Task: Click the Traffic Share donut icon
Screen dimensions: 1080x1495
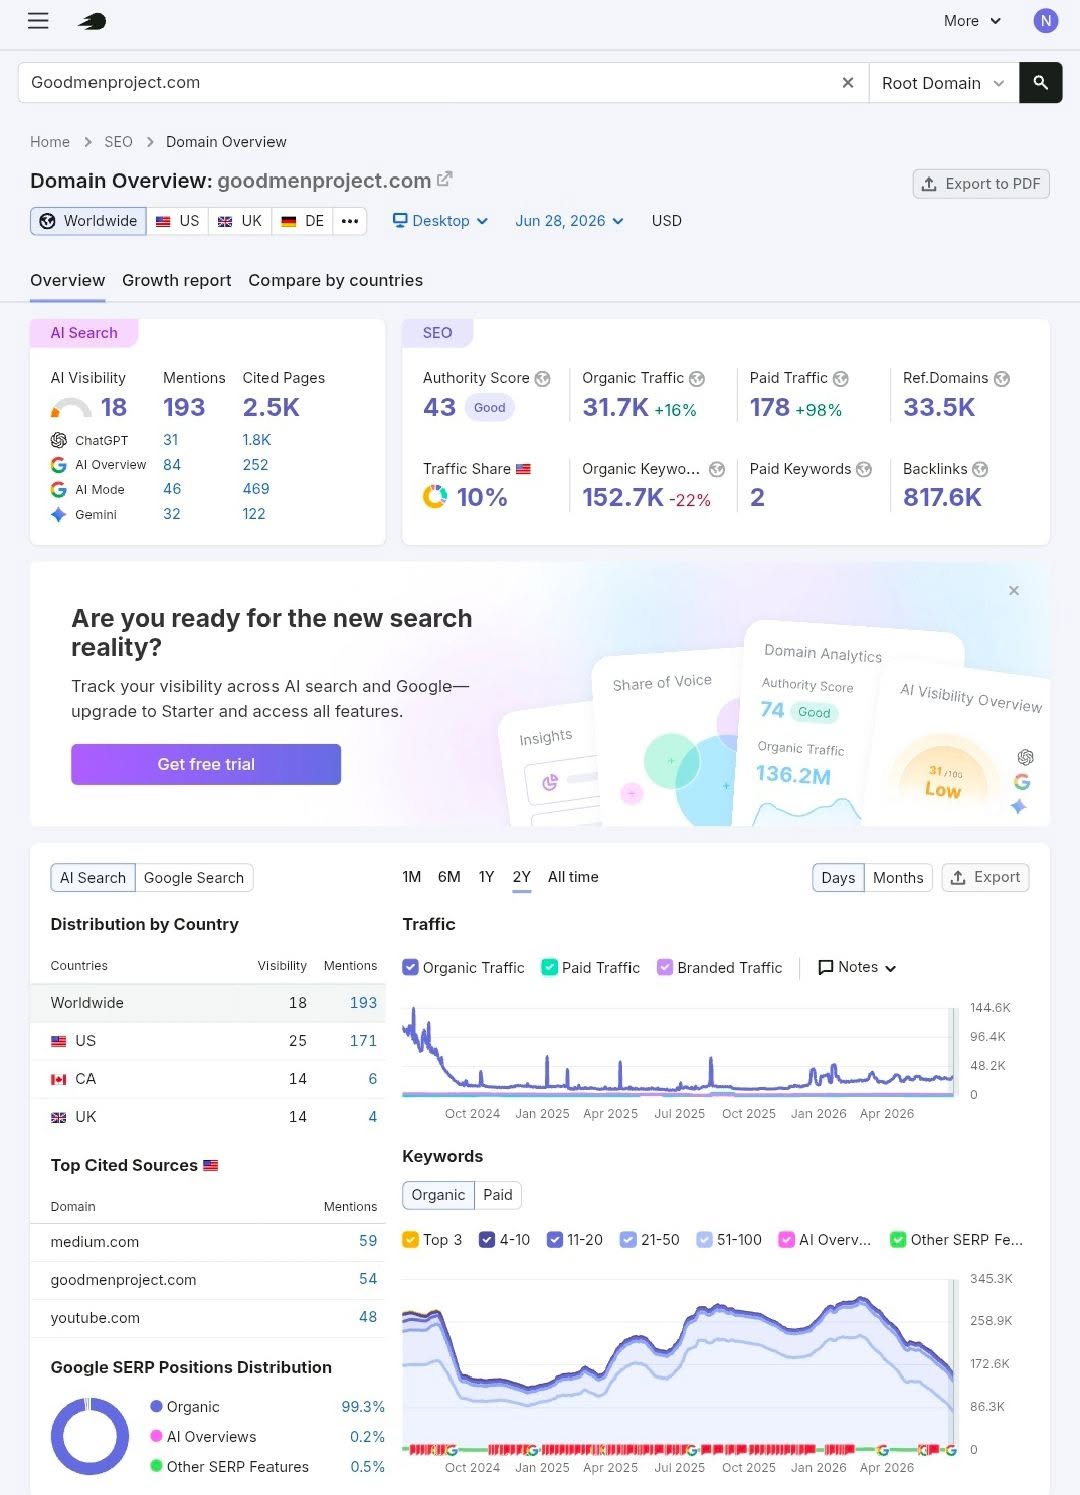Action: click(435, 497)
